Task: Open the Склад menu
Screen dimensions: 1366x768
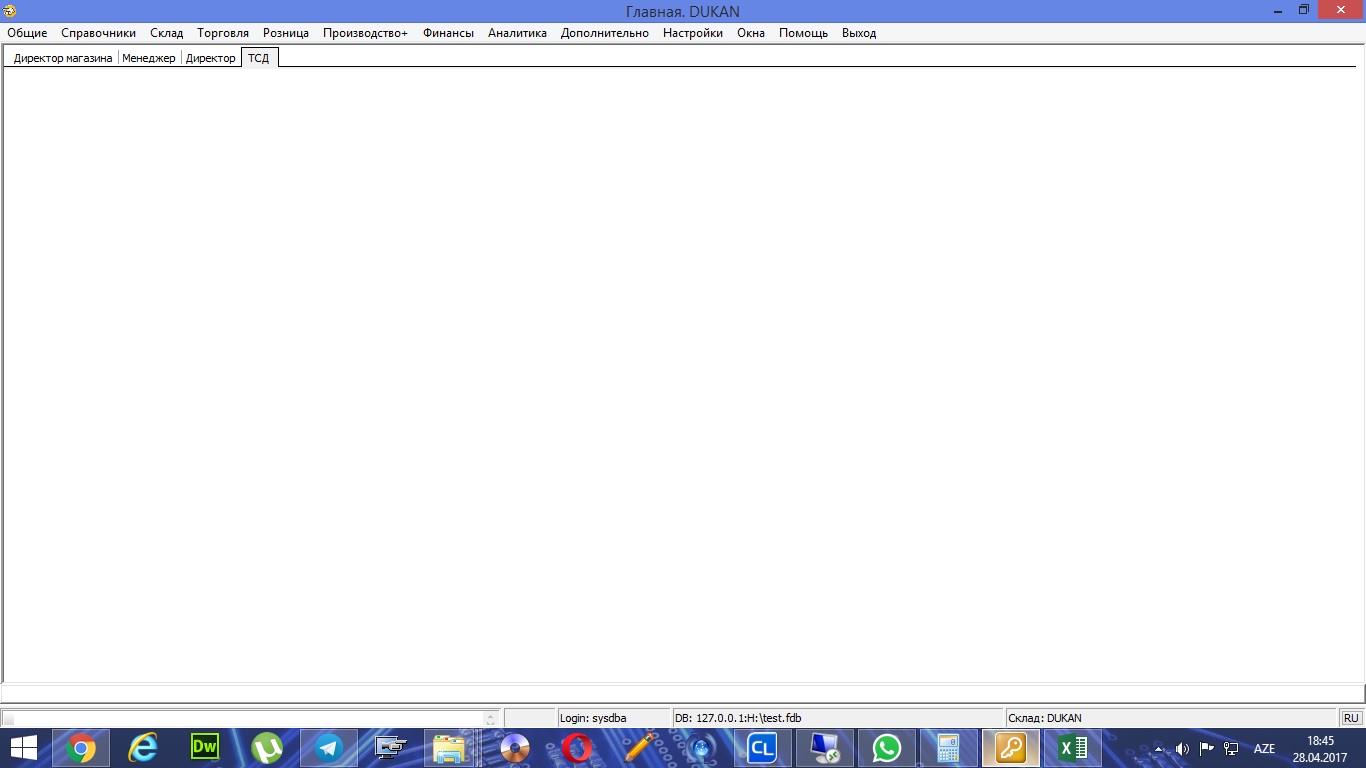Action: (x=166, y=33)
